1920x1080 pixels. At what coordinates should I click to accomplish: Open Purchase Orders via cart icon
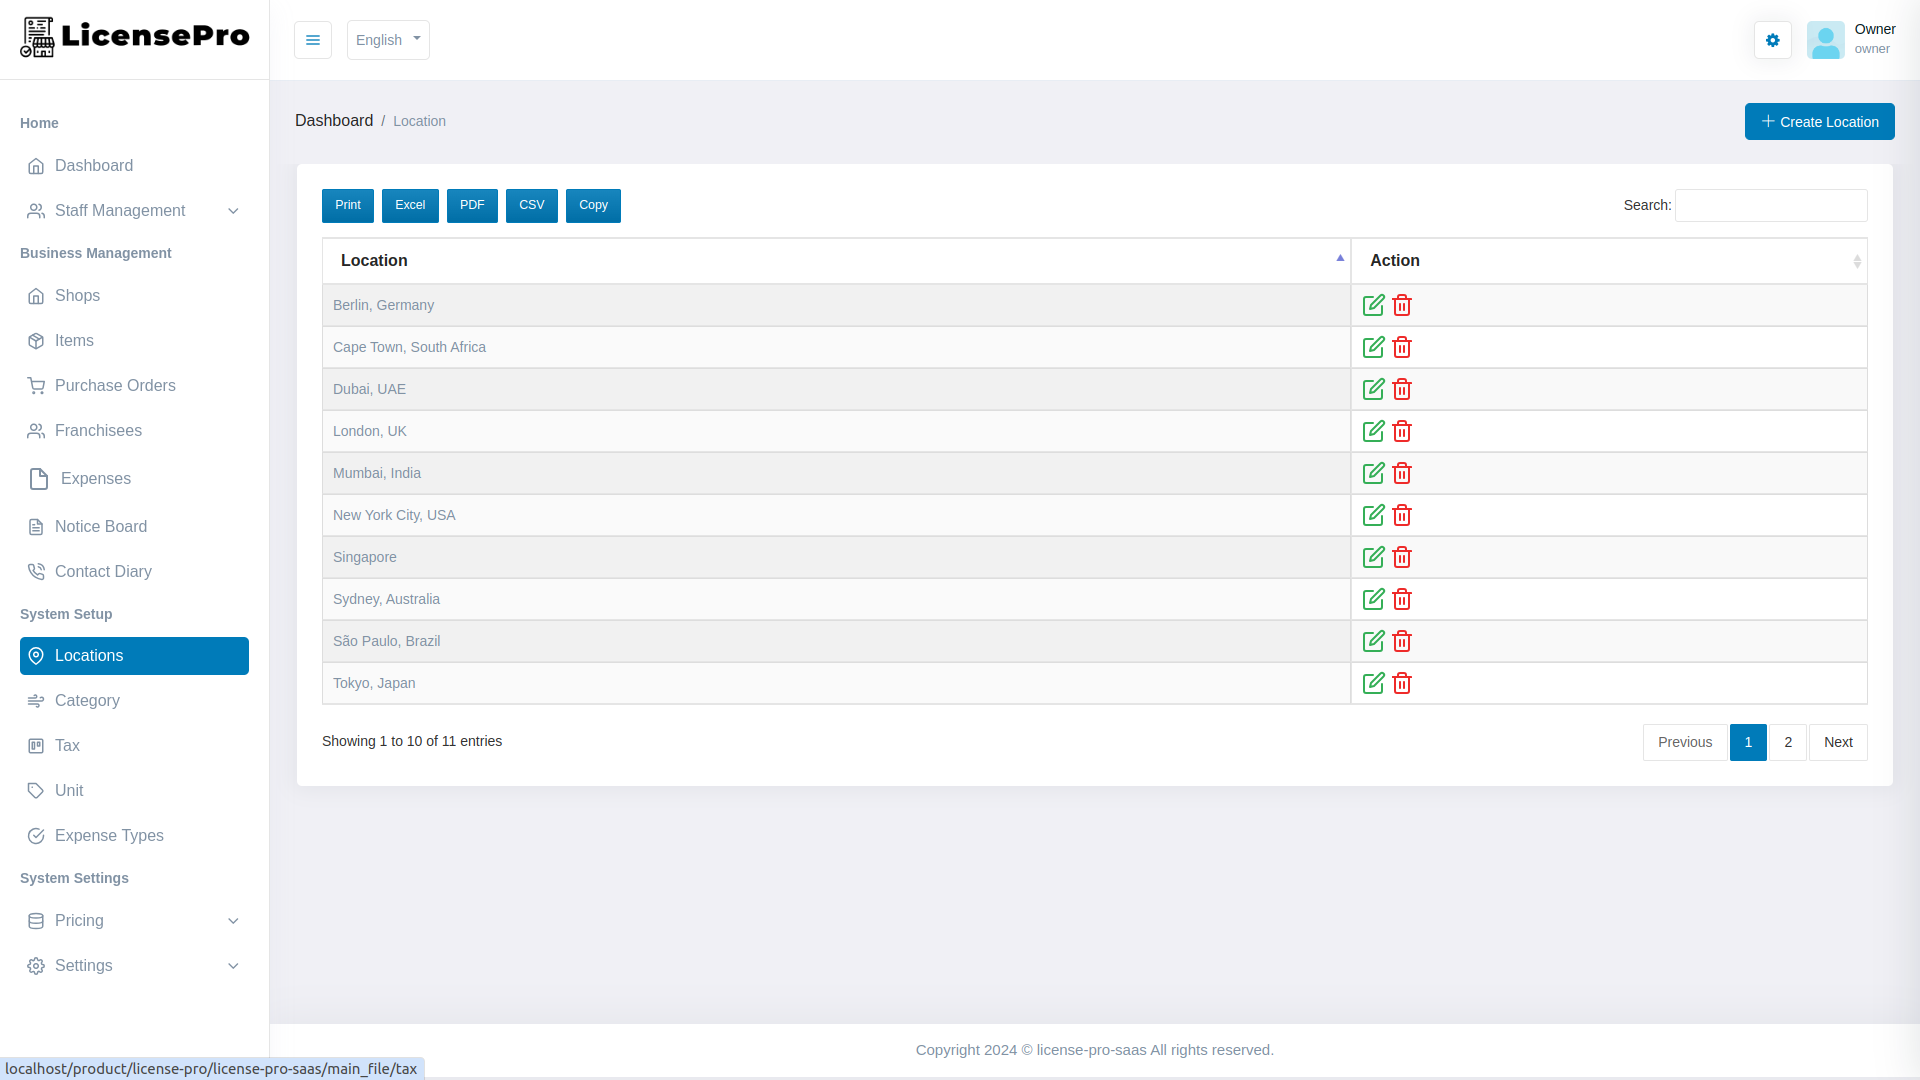click(36, 385)
